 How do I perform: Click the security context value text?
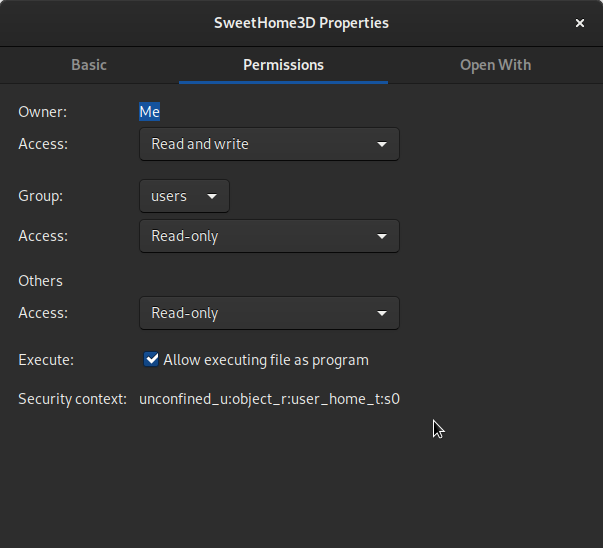click(269, 399)
